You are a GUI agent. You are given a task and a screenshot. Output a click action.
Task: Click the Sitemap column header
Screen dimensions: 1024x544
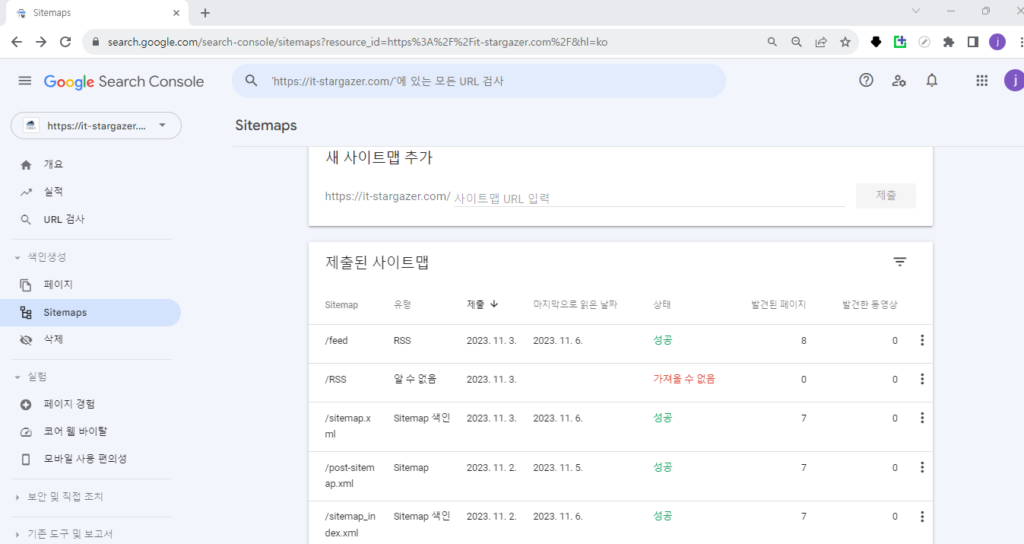coord(342,305)
